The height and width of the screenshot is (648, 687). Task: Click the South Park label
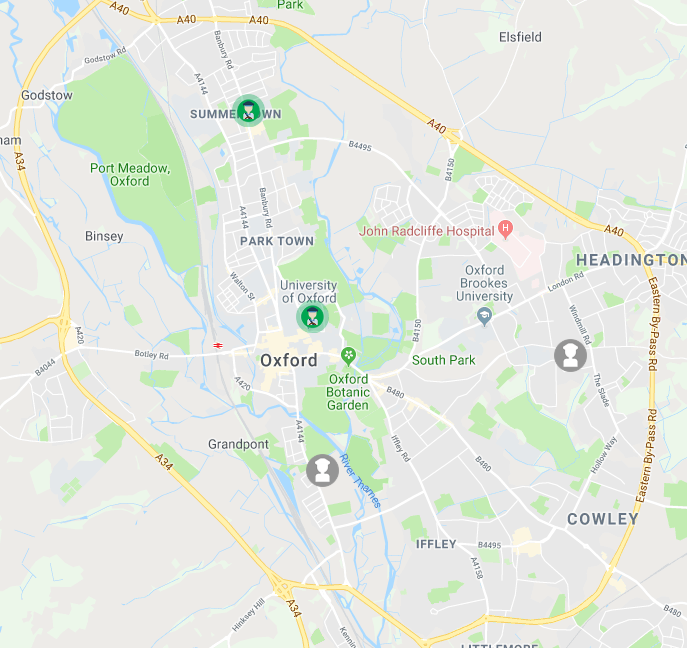point(443,360)
